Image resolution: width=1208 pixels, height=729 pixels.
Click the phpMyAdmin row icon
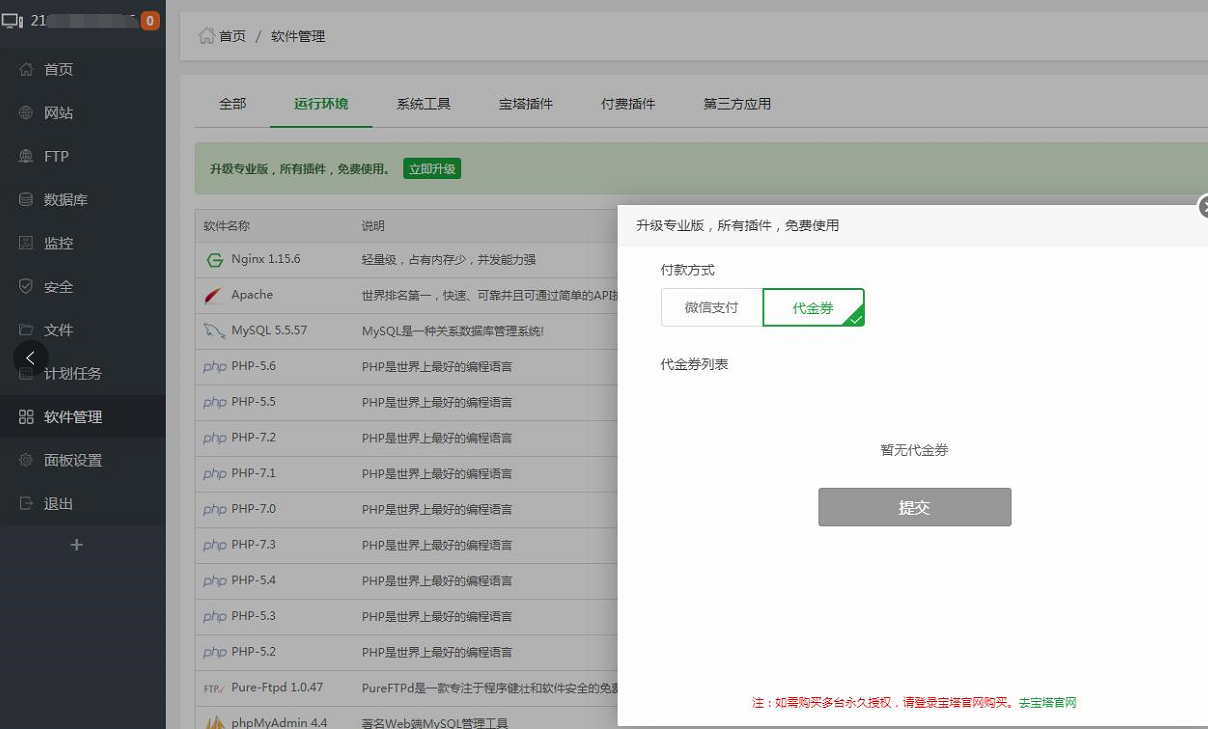click(214, 723)
